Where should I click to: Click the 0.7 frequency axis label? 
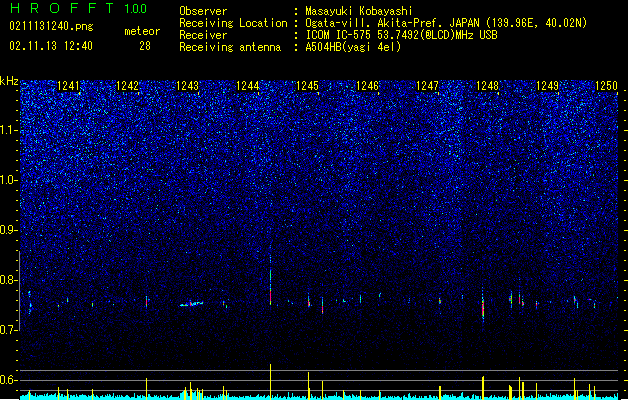pos(9,330)
